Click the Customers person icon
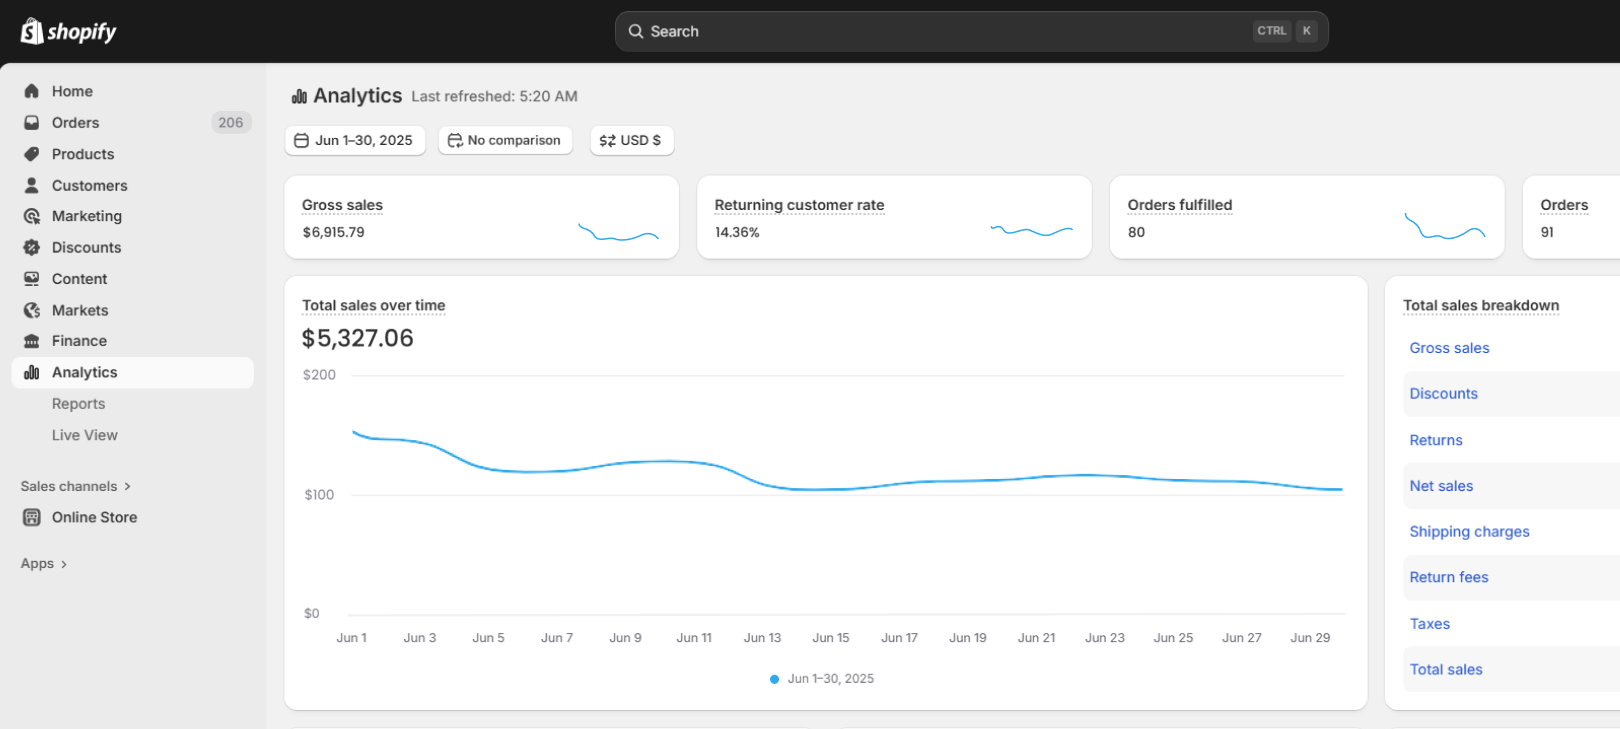 point(32,185)
